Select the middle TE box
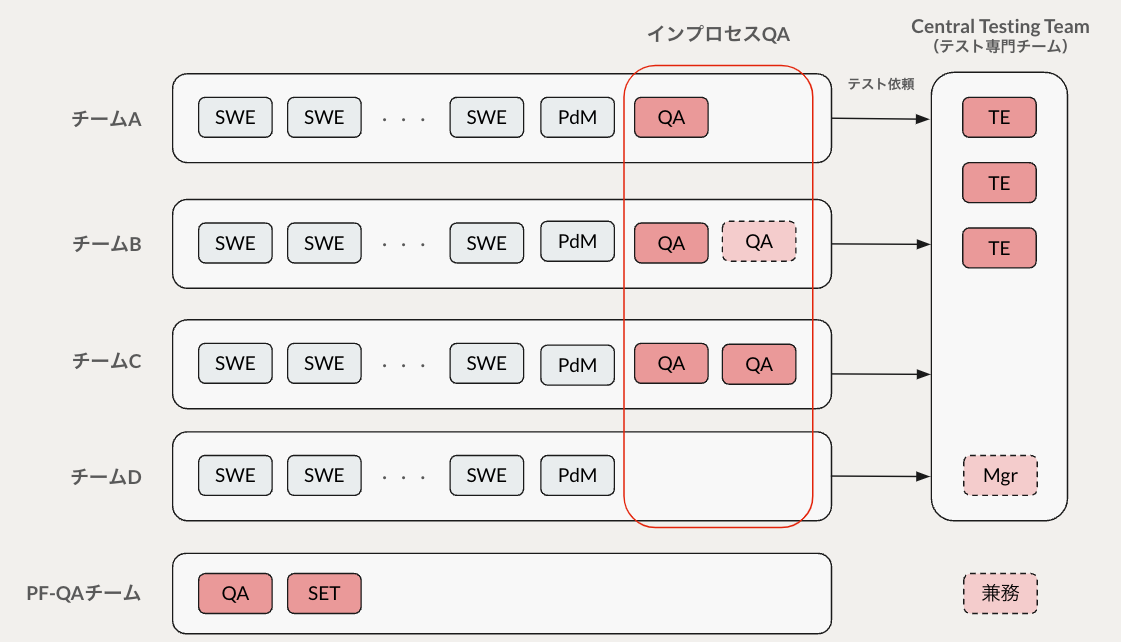The width and height of the screenshot is (1121, 642). 999,182
